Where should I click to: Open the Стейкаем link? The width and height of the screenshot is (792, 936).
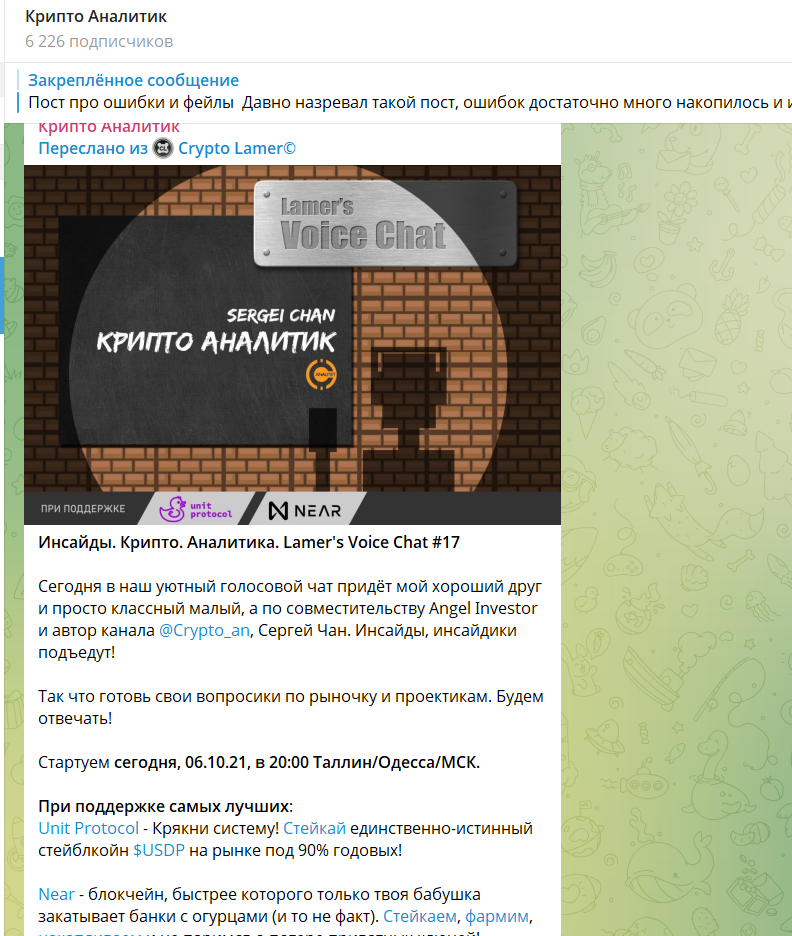[420, 916]
